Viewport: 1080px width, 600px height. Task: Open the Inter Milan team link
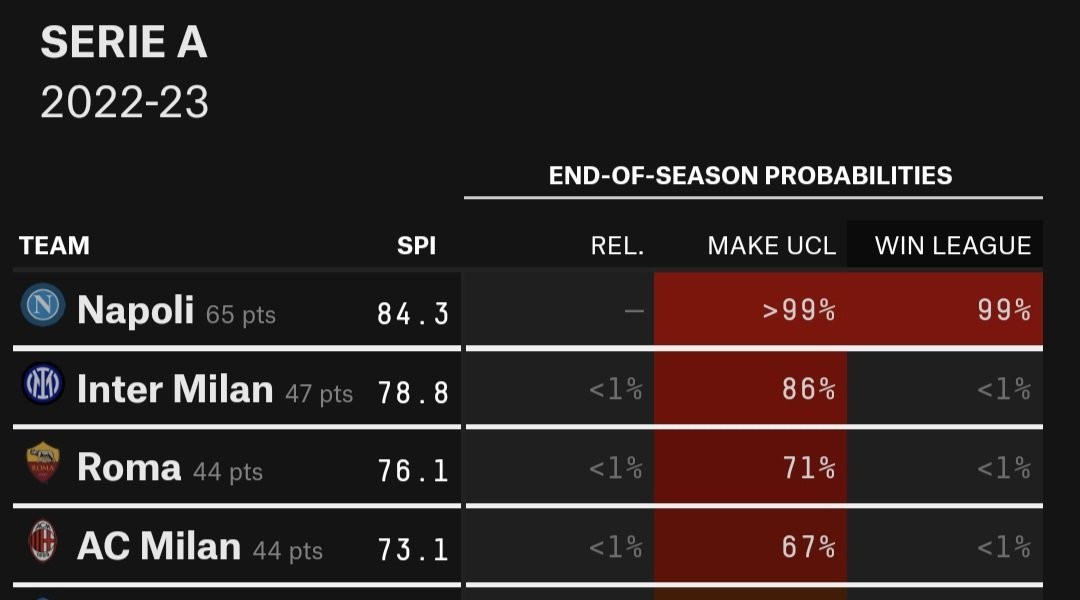point(175,389)
